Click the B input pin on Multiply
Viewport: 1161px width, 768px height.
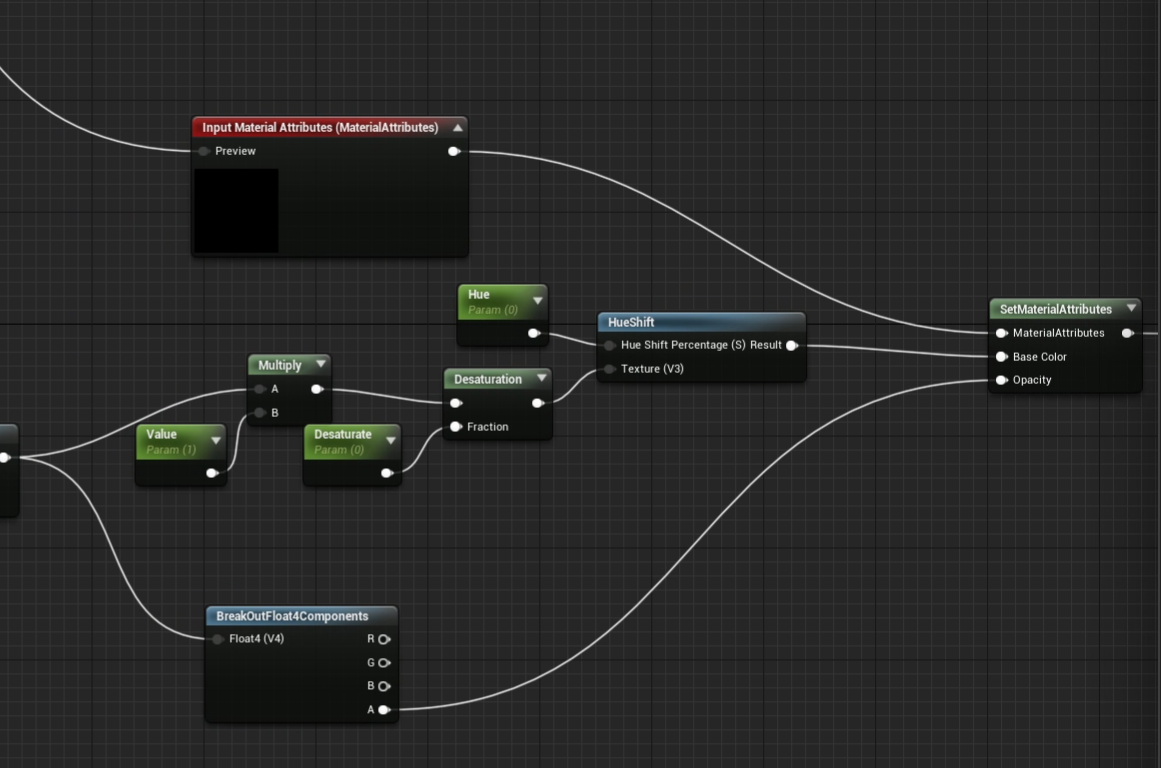click(x=258, y=411)
